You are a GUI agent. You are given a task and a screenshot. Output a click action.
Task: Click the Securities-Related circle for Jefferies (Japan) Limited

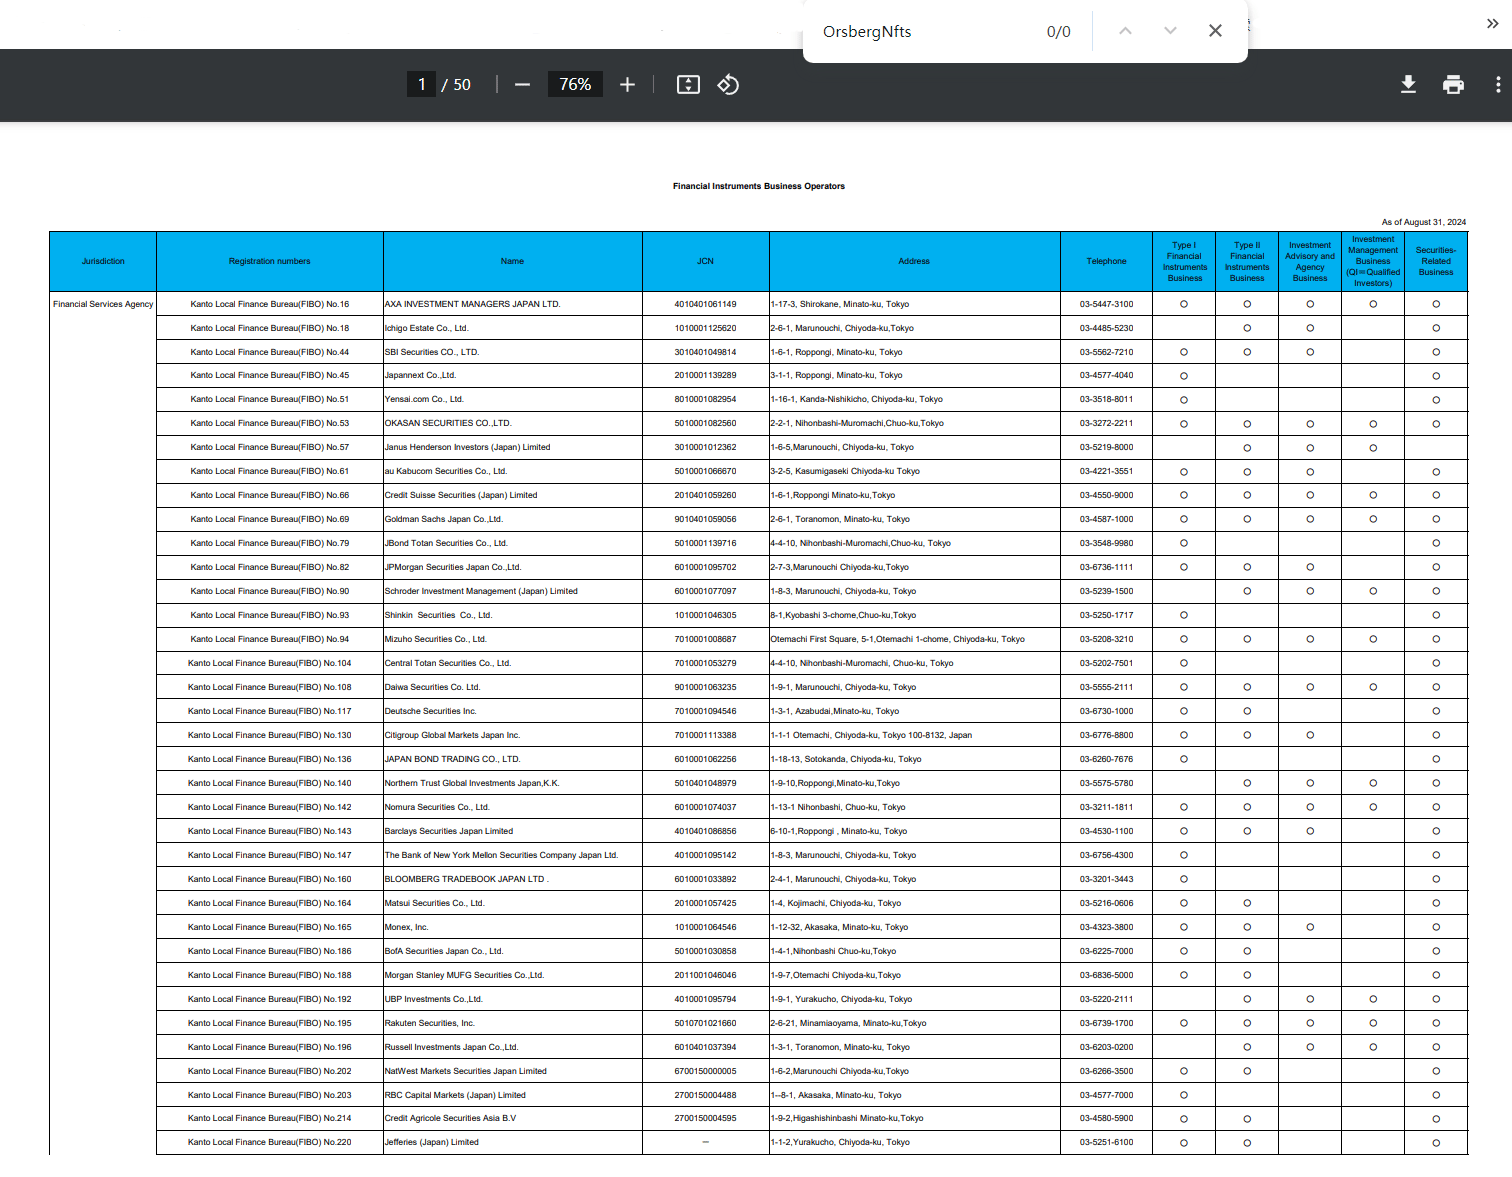coord(1436,1143)
